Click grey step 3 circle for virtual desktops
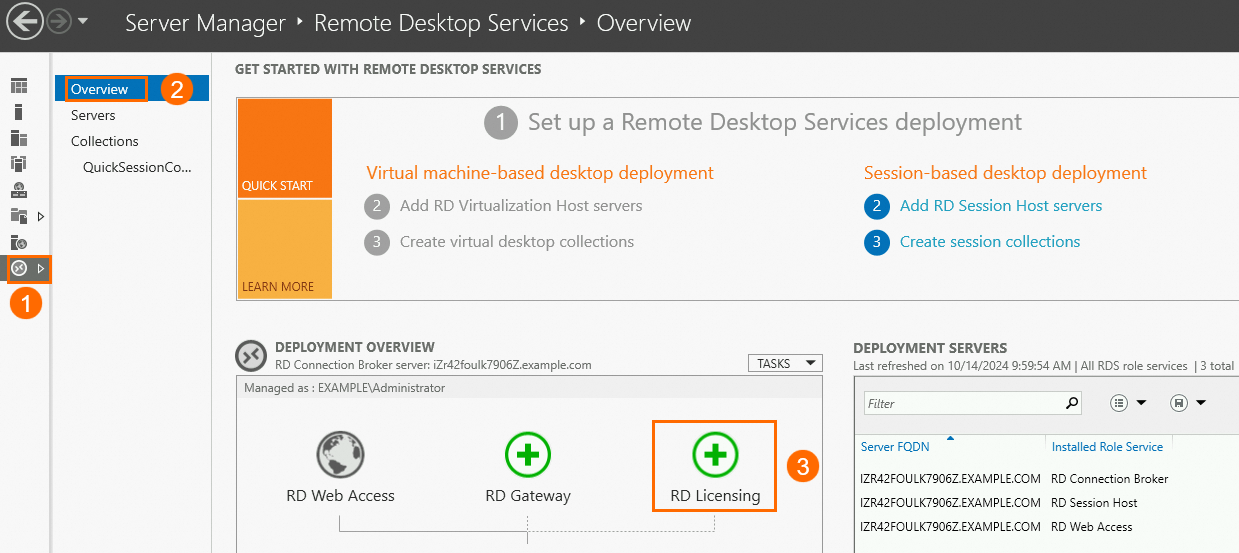 (x=377, y=242)
